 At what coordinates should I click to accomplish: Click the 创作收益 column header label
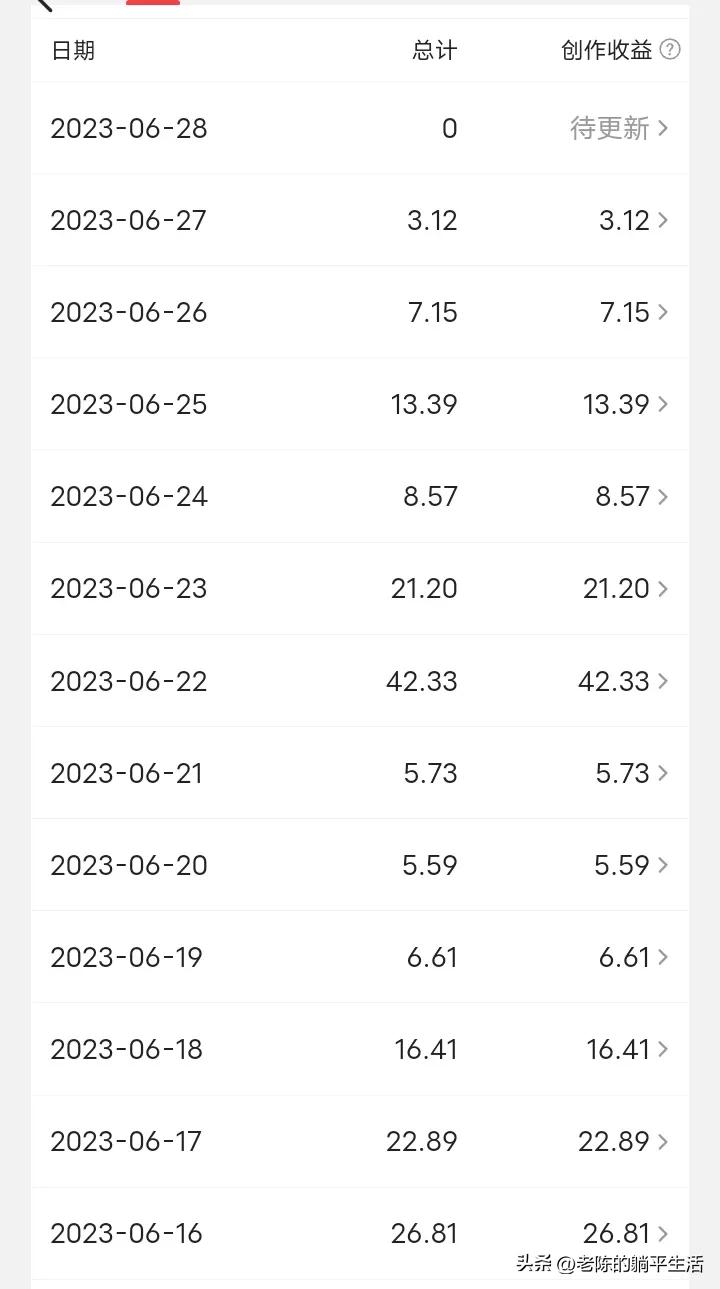[606, 50]
